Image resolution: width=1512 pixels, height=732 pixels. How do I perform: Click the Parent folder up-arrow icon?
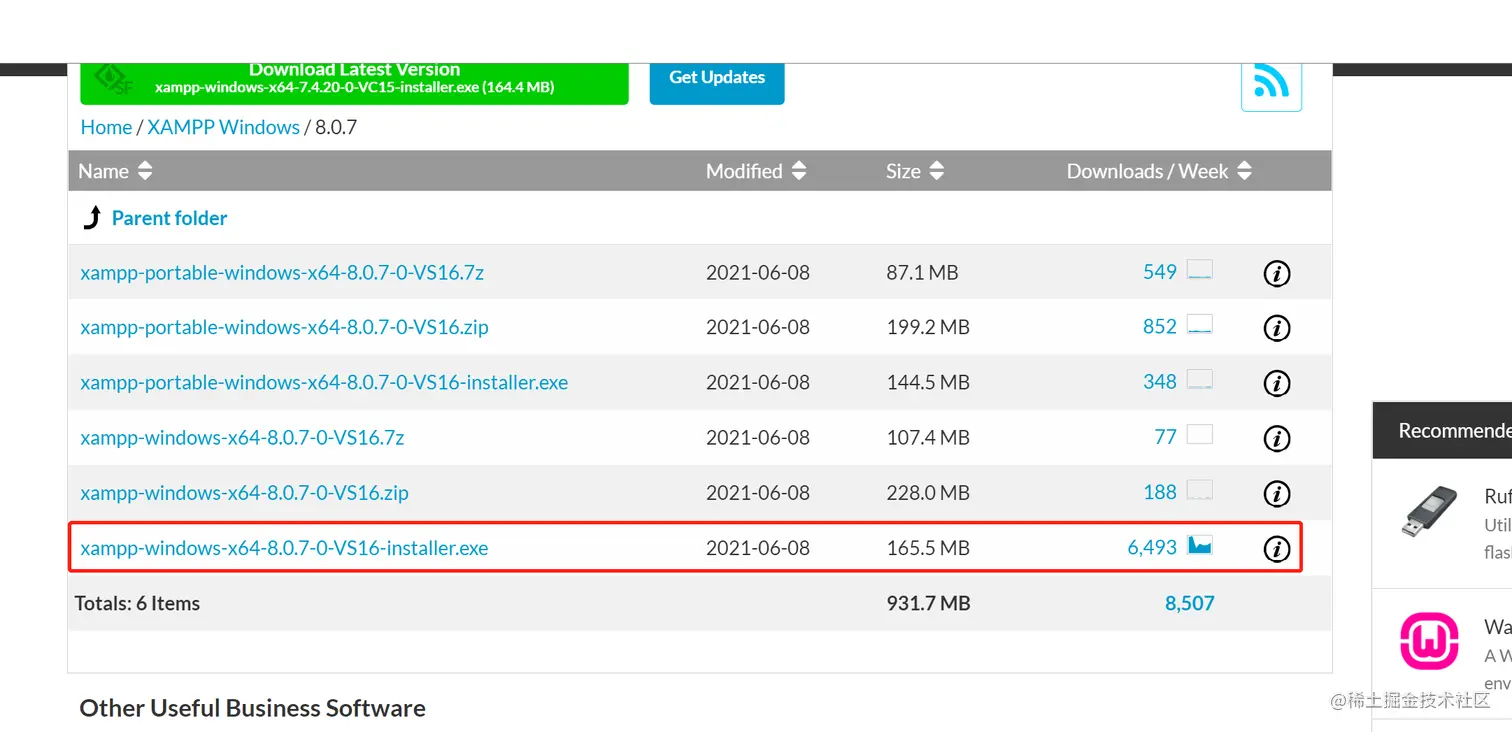click(92, 218)
